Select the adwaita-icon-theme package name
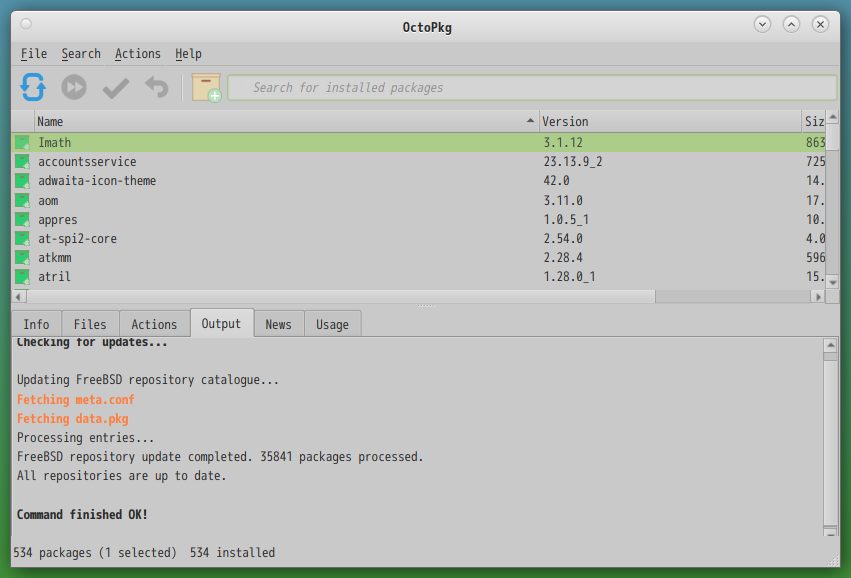This screenshot has height=578, width=851. tap(97, 181)
